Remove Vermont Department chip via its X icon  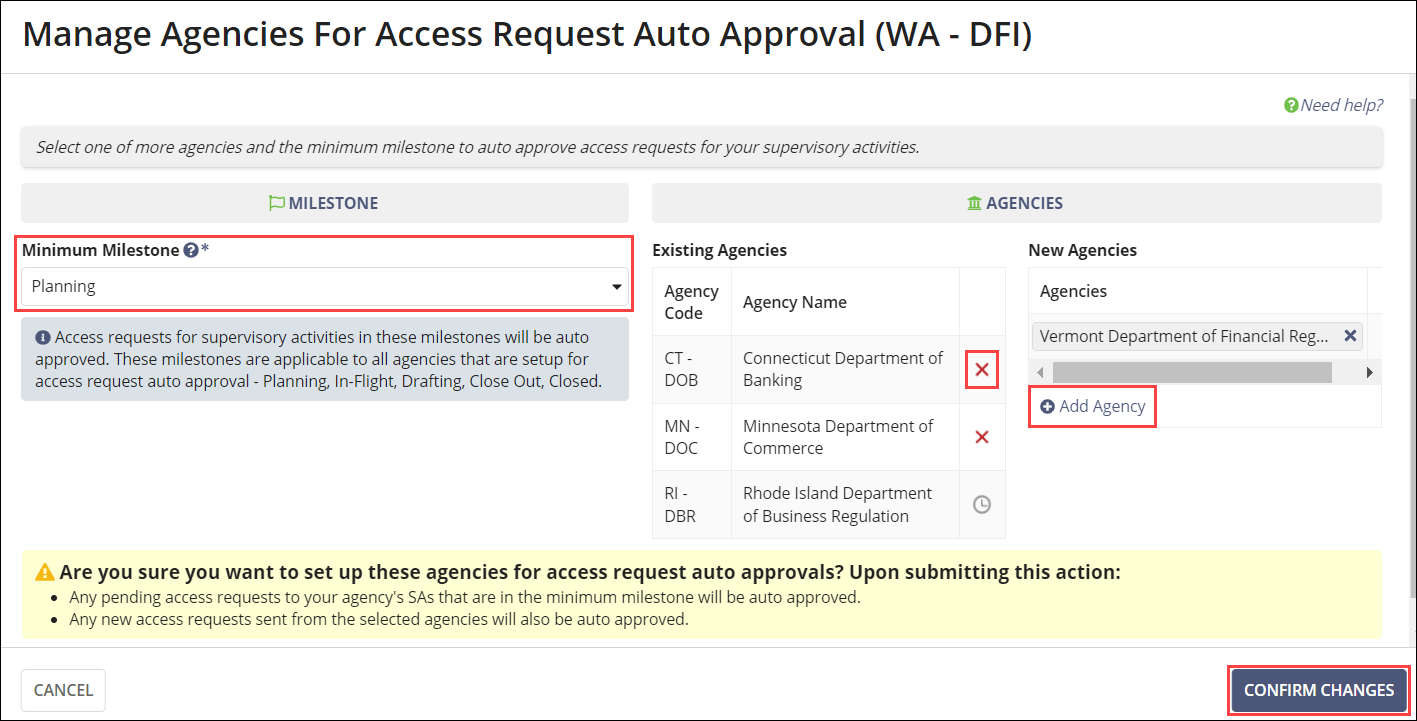pos(1352,336)
